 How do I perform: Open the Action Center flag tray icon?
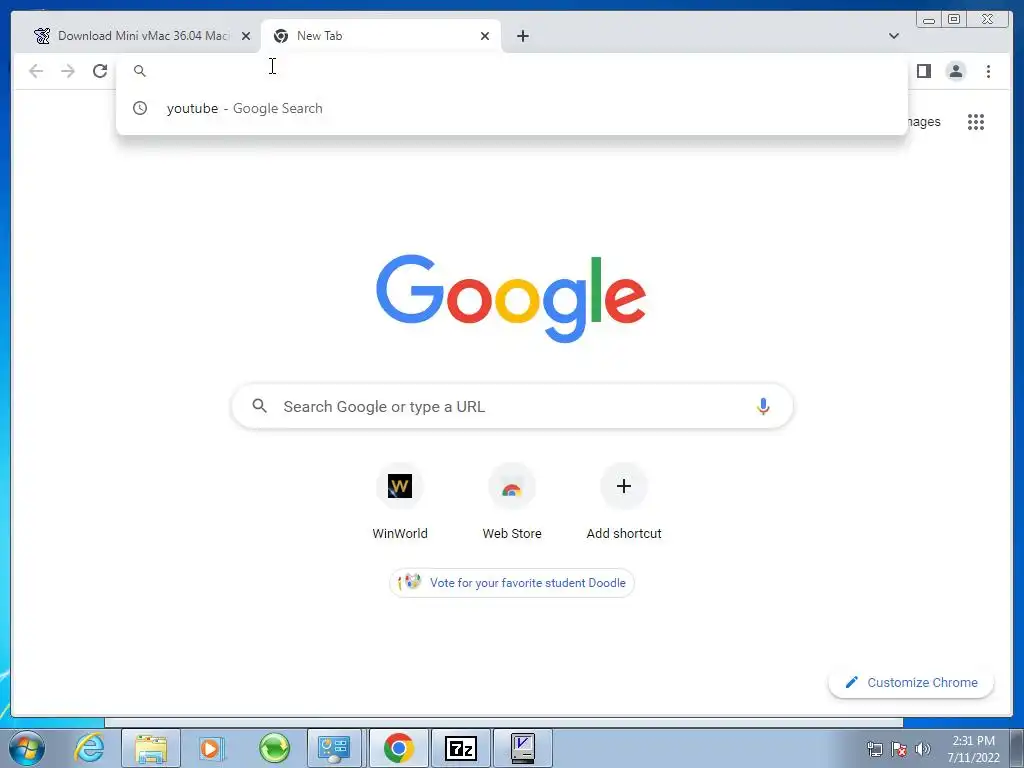tap(899, 749)
